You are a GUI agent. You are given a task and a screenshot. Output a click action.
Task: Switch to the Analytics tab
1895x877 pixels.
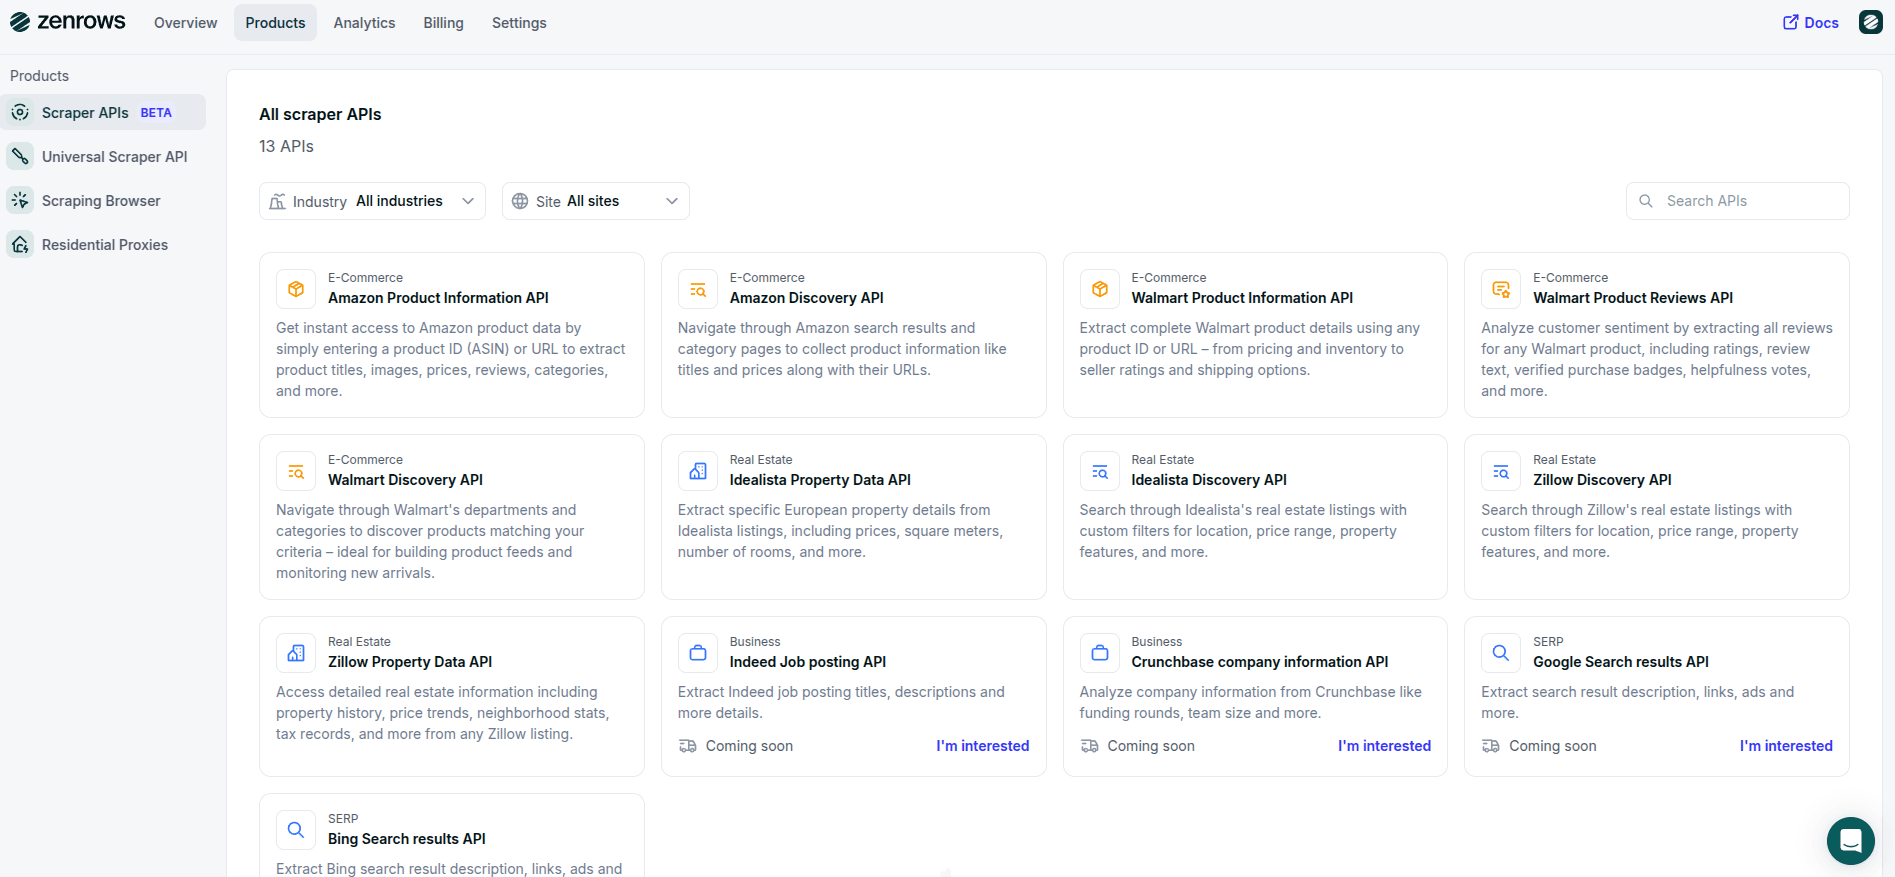click(364, 23)
